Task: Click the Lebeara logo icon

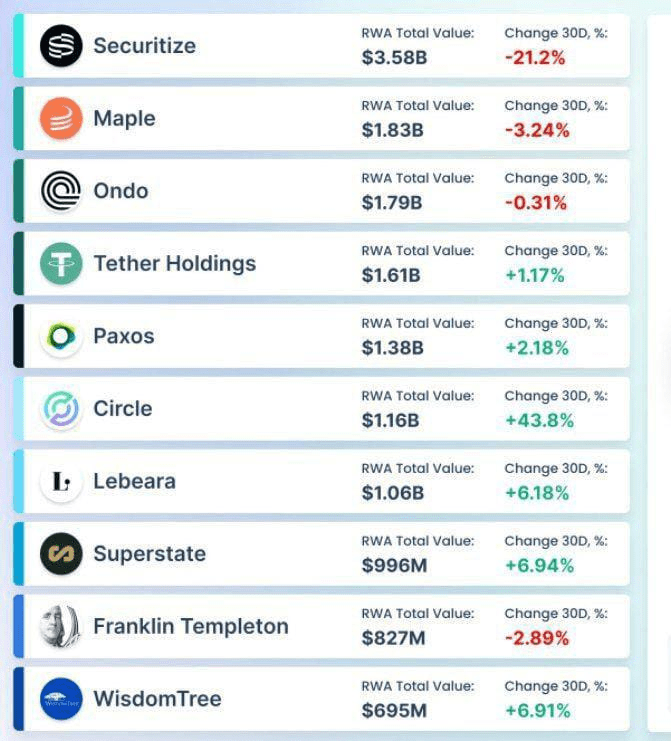Action: click(x=61, y=482)
